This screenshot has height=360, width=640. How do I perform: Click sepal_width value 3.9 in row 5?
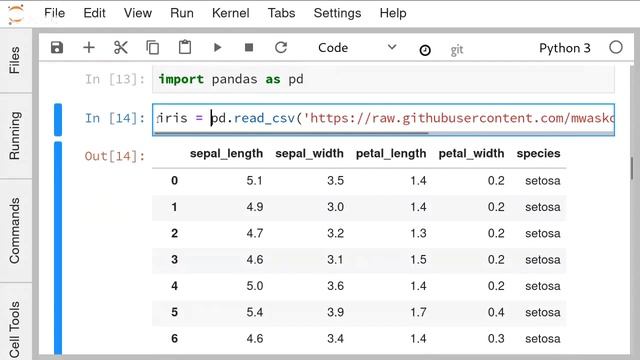[335, 312]
